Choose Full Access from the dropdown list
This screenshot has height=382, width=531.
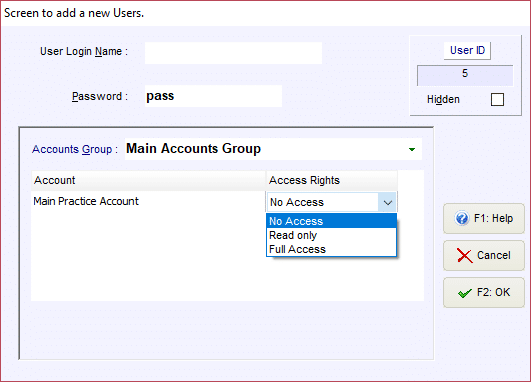coord(331,249)
